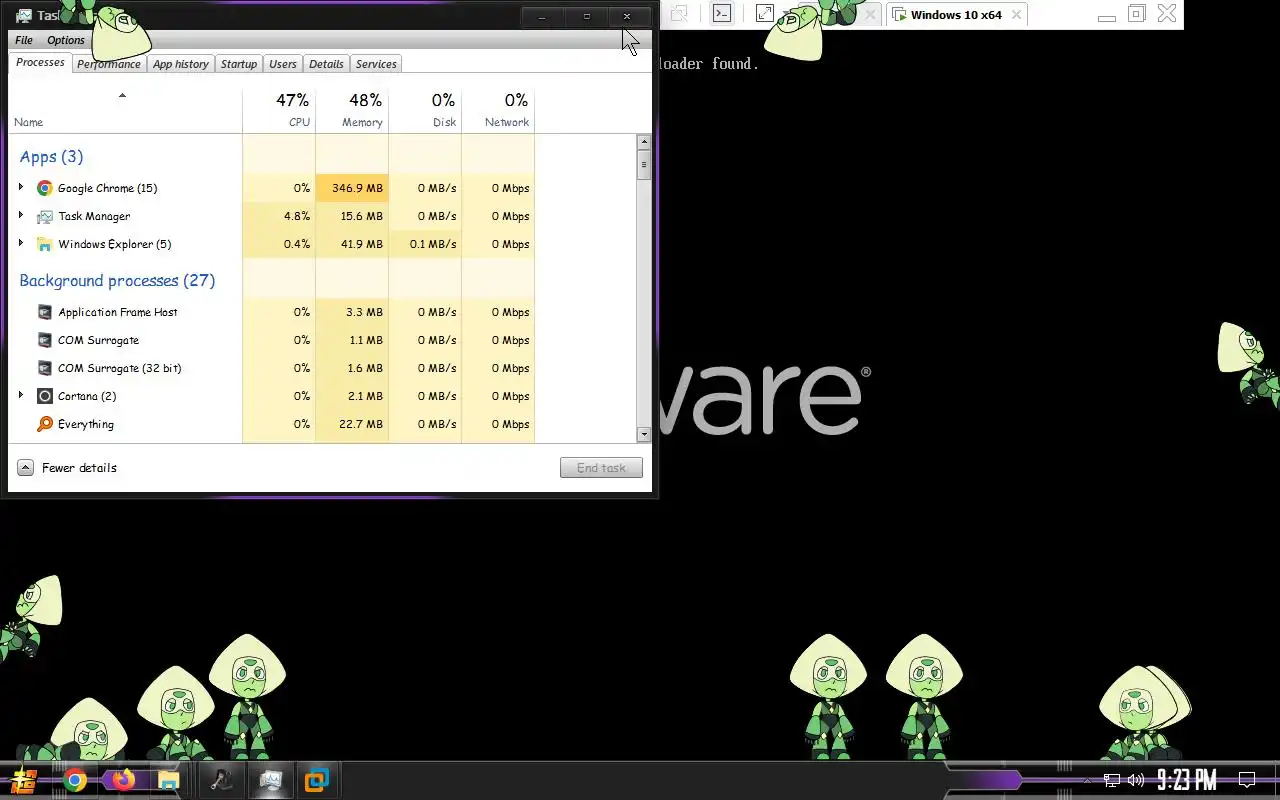Click the 9:23 PM taskbar clock
This screenshot has width=1280, height=800.
tap(1187, 780)
